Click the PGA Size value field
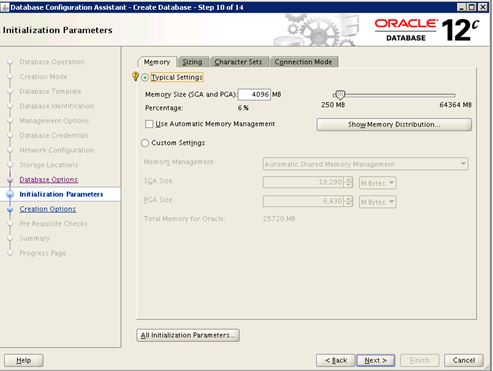 point(304,201)
